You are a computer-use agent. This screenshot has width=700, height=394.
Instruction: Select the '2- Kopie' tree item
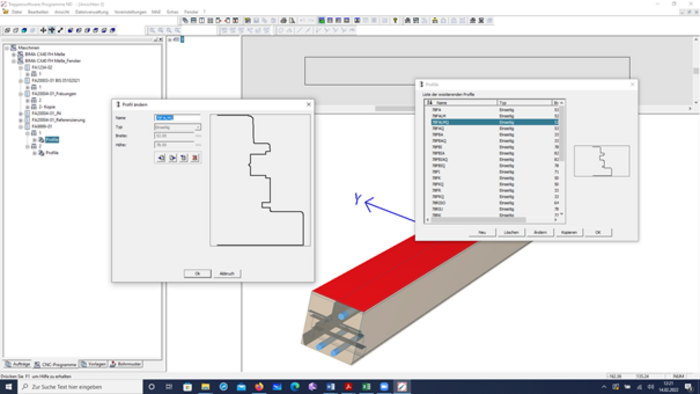point(46,107)
